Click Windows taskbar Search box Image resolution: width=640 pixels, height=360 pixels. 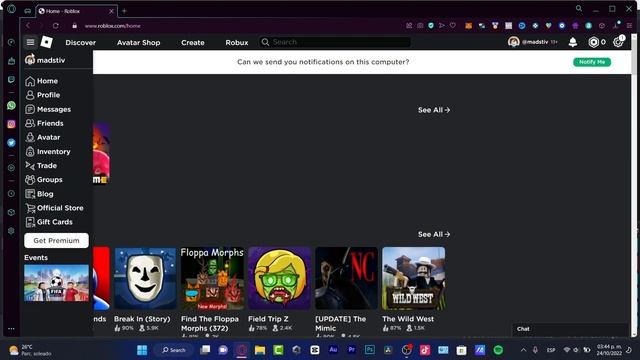174,350
